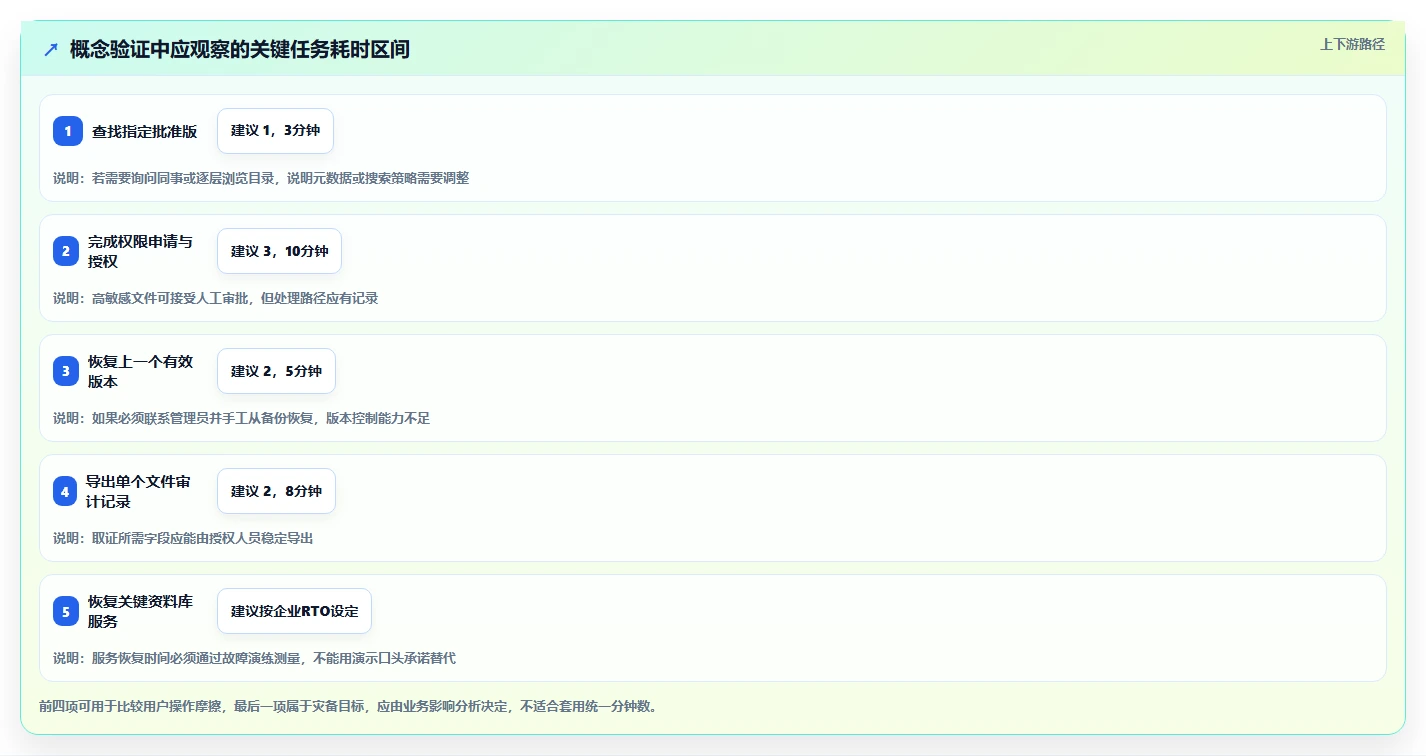Select the 查找指定批准版 task title
1426x756 pixels.
click(x=145, y=131)
